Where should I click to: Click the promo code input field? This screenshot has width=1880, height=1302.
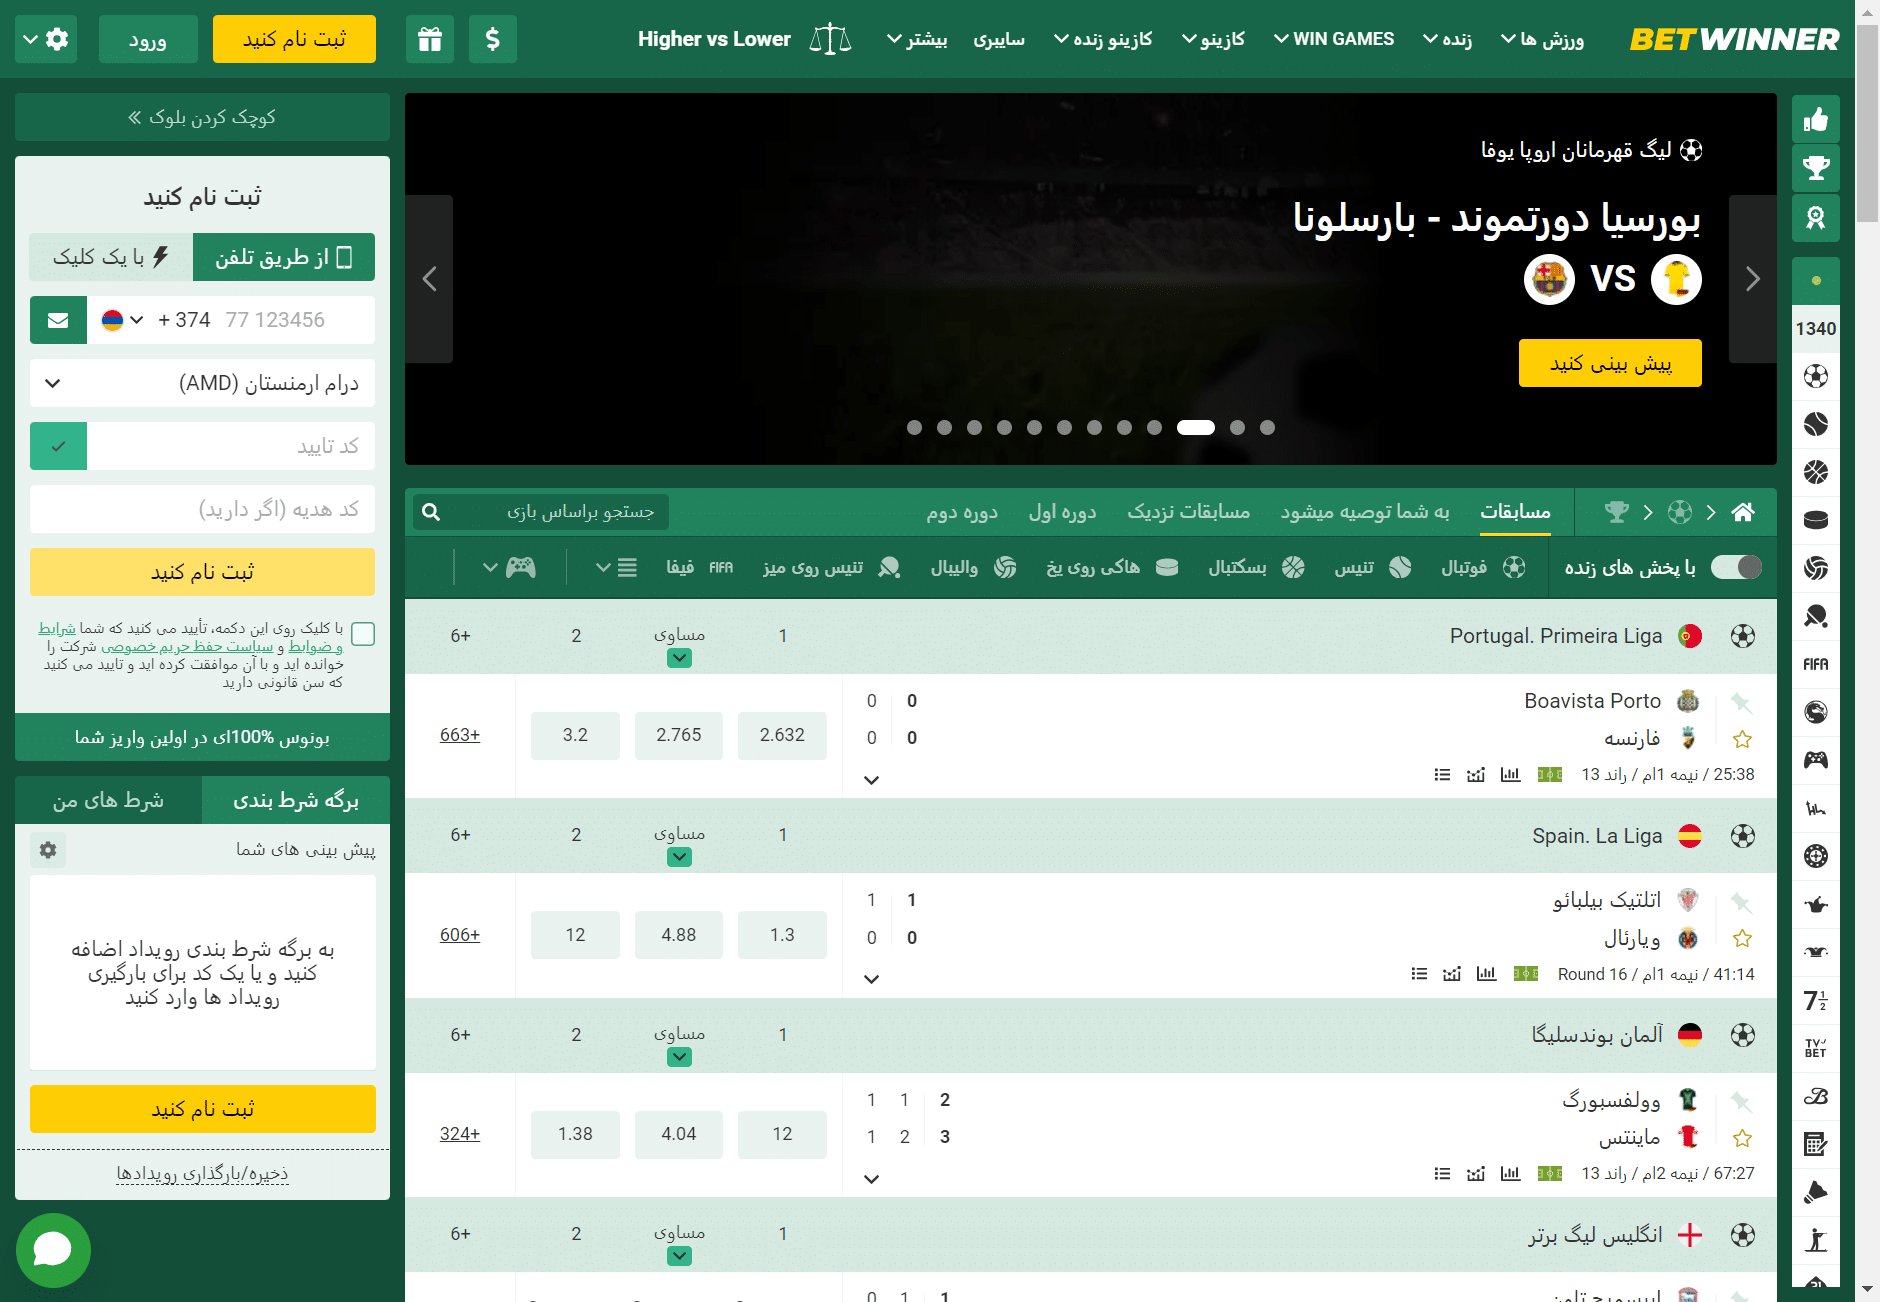tap(202, 509)
